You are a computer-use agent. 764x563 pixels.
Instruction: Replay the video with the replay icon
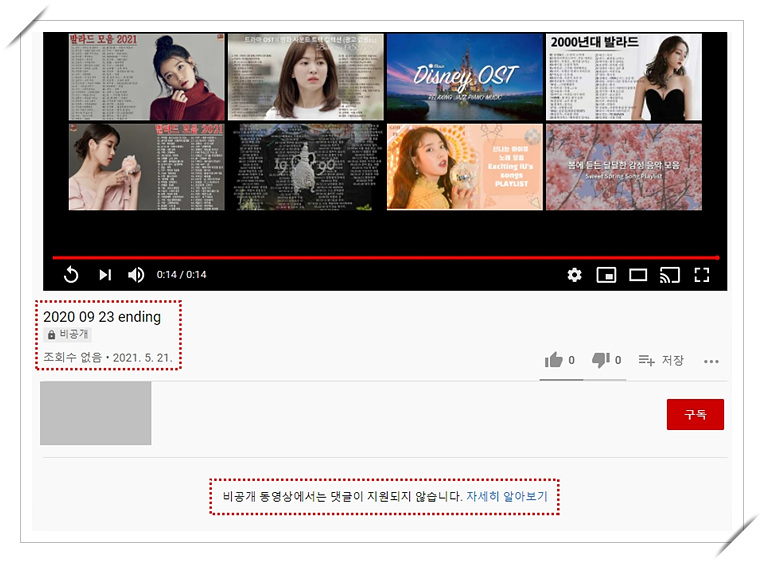coord(71,274)
